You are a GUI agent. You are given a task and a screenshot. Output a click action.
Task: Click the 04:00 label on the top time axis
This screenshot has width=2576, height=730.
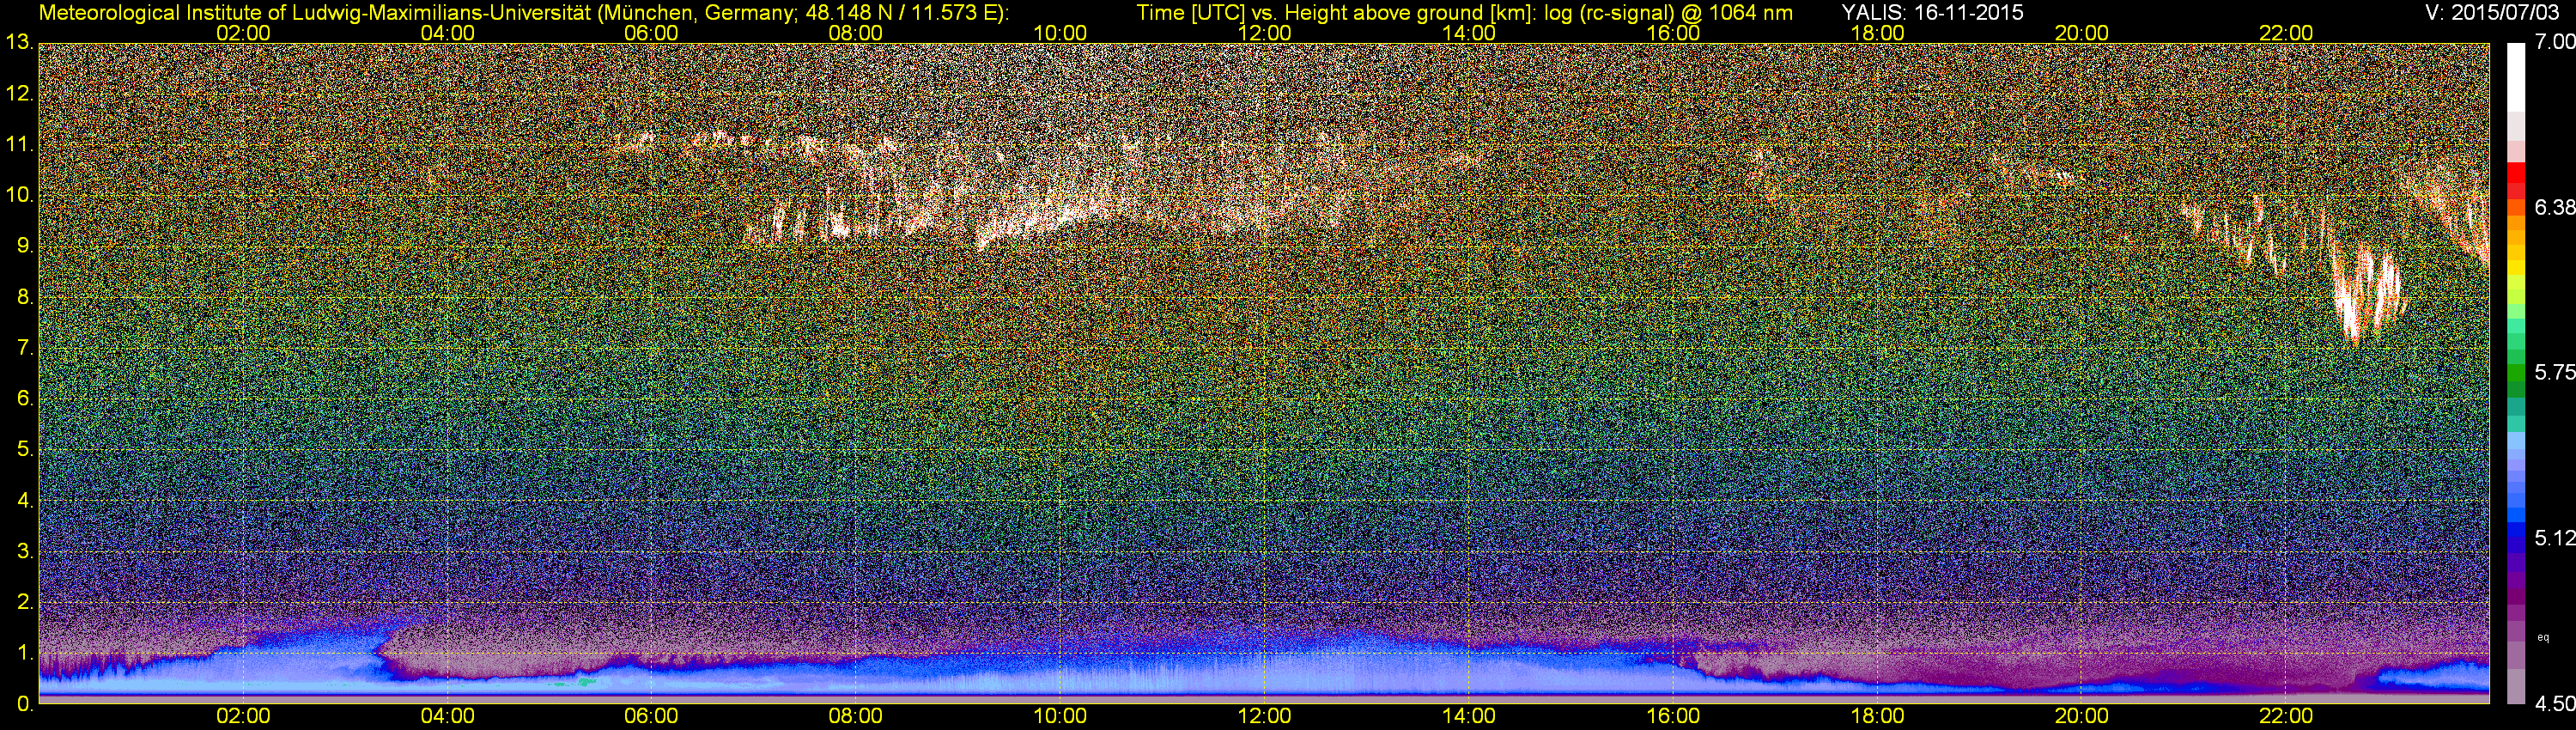point(447,33)
